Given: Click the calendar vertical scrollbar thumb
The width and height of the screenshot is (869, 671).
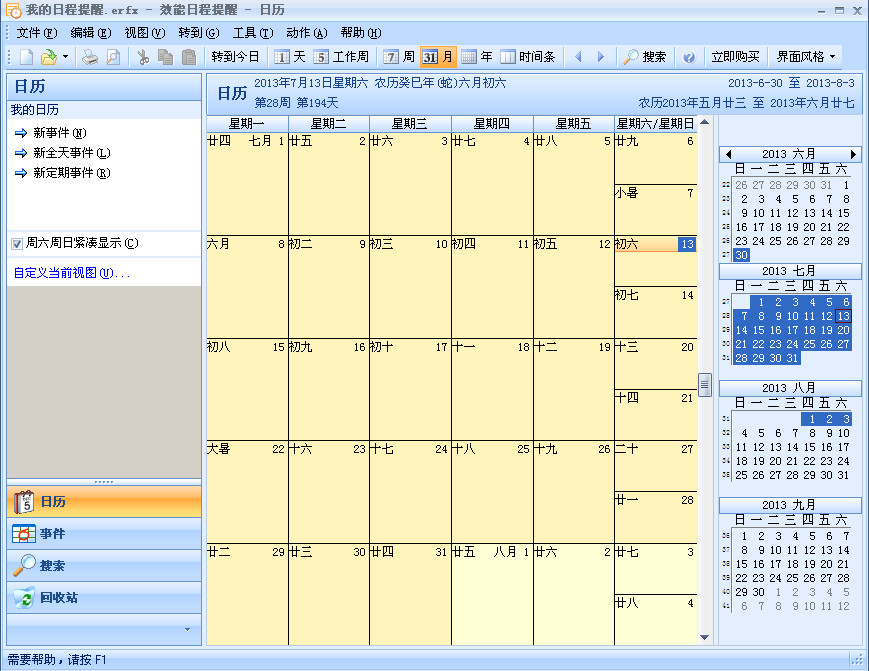Looking at the screenshot, I should click(x=704, y=385).
